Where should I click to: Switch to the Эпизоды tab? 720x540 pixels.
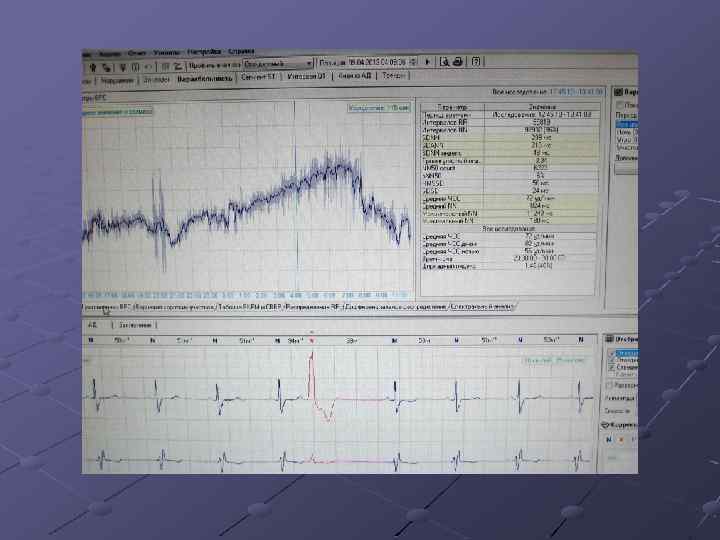[156, 80]
